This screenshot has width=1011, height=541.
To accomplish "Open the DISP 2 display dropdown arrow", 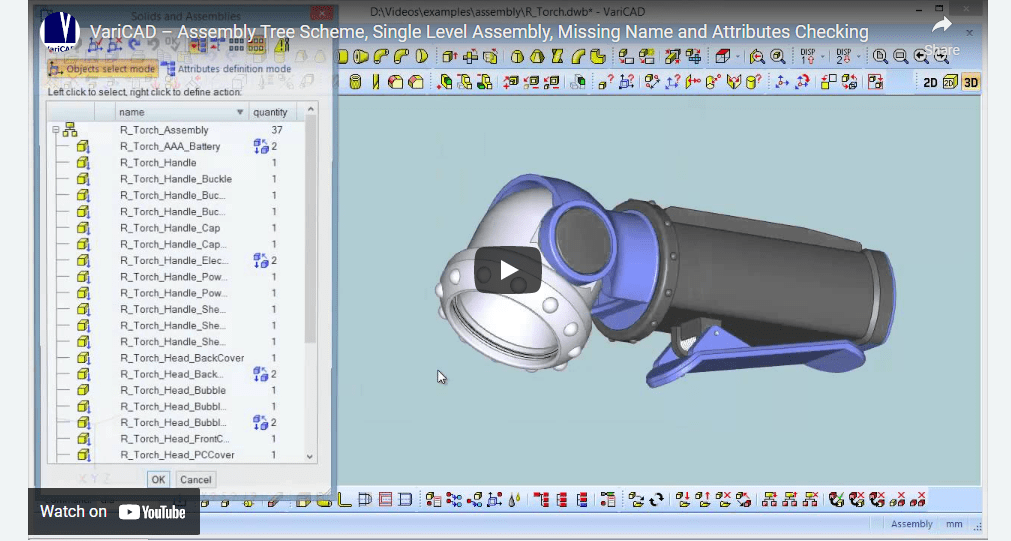I will (859, 57).
